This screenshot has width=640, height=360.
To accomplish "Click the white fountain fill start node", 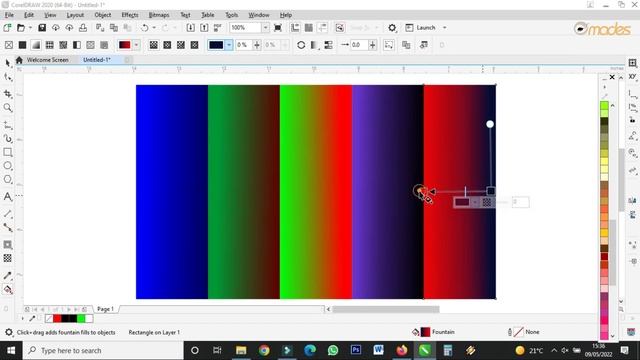I will [490, 124].
